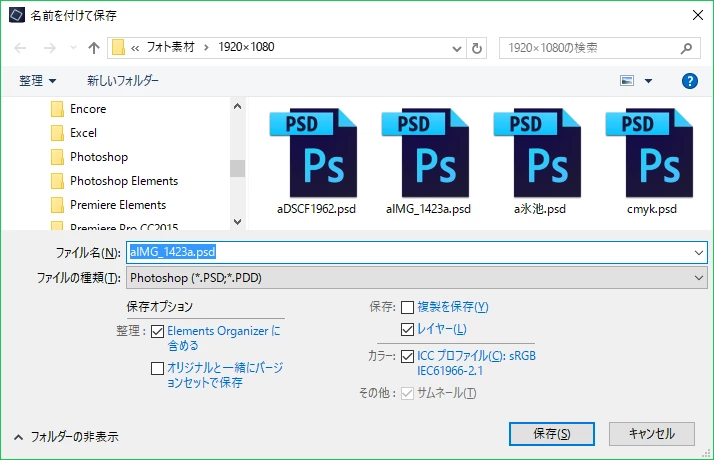Refresh the current folder view
The image size is (714, 460).
[476, 48]
